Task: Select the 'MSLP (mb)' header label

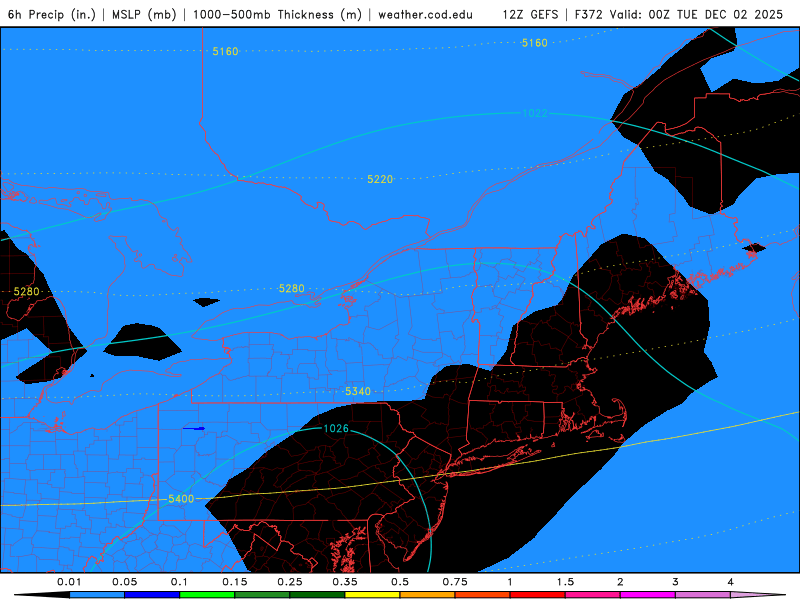Action: click(x=144, y=14)
